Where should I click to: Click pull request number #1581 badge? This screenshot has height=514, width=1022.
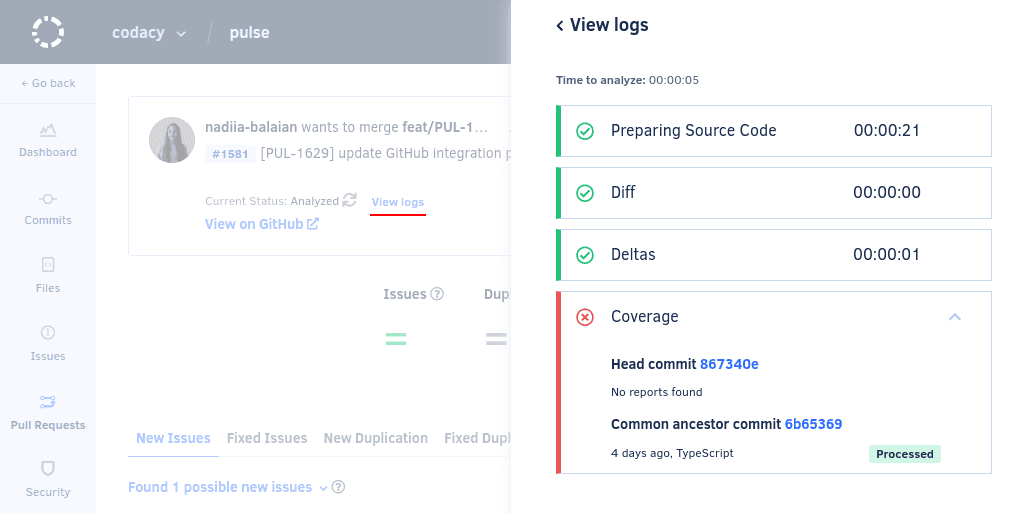[230, 154]
